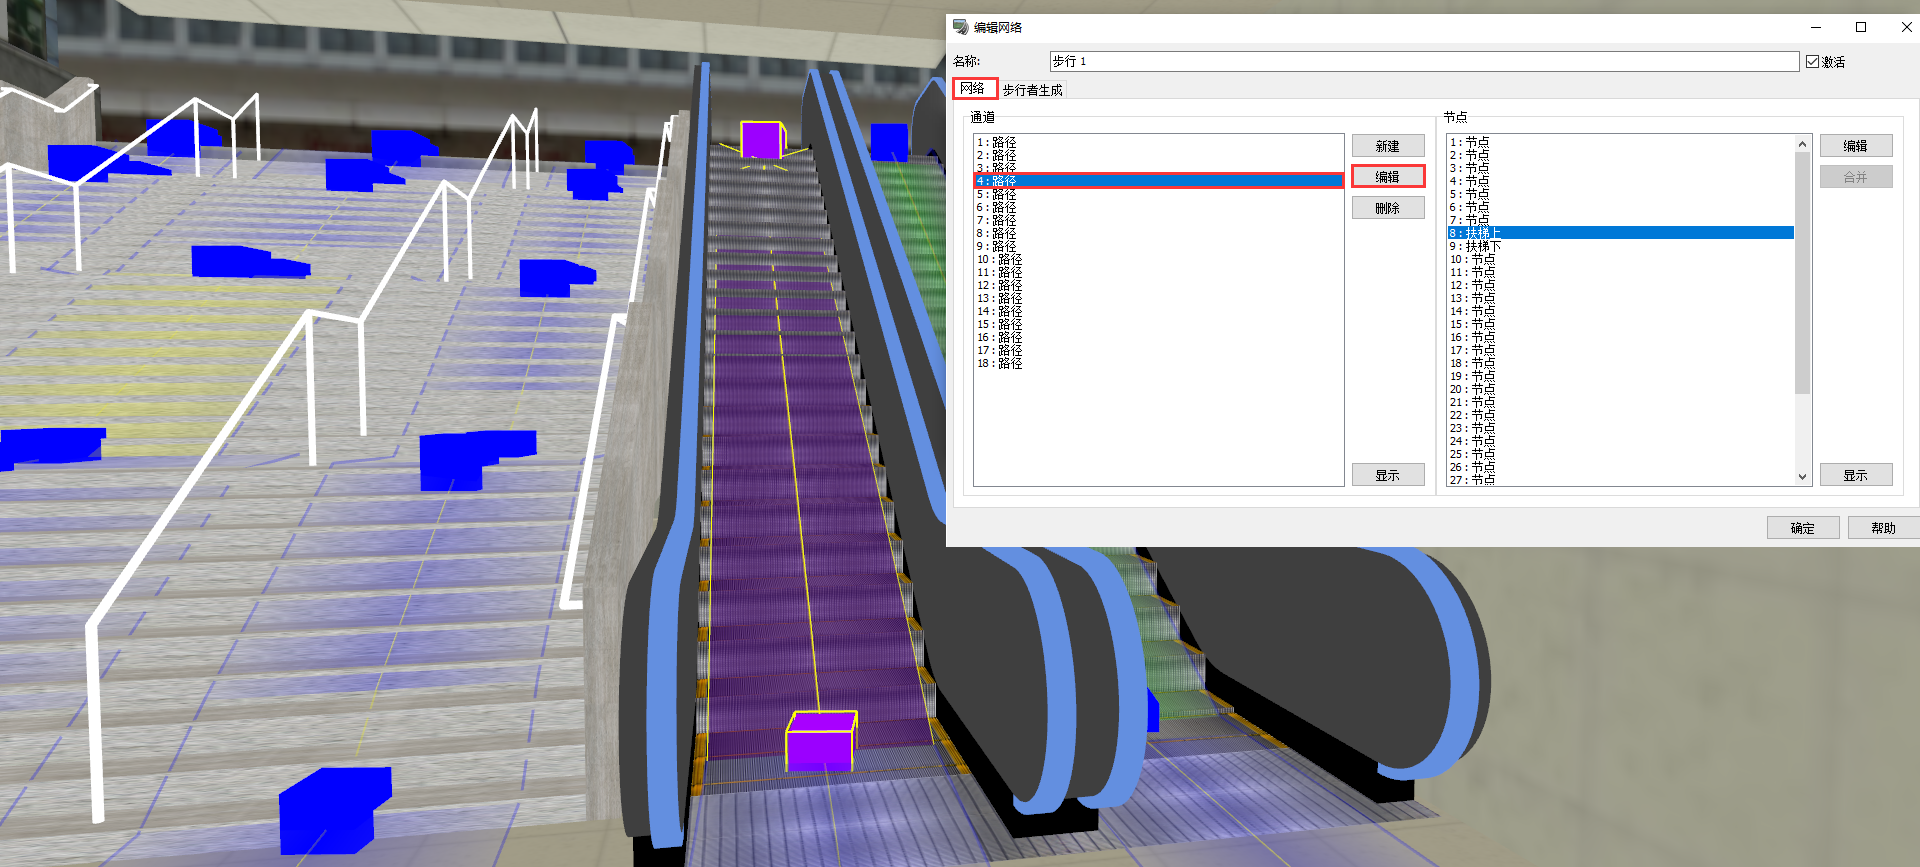Select node row 4: 节点

click(1620, 181)
